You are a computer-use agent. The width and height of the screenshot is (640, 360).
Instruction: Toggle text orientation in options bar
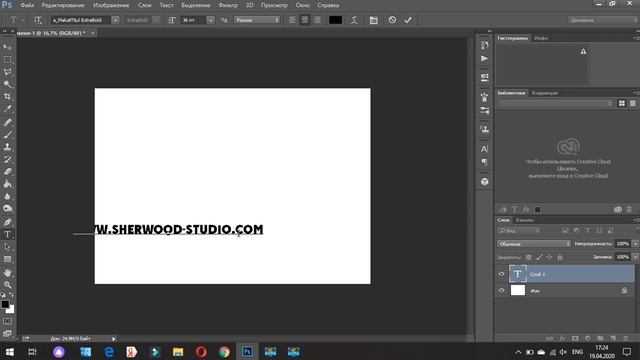click(38, 20)
